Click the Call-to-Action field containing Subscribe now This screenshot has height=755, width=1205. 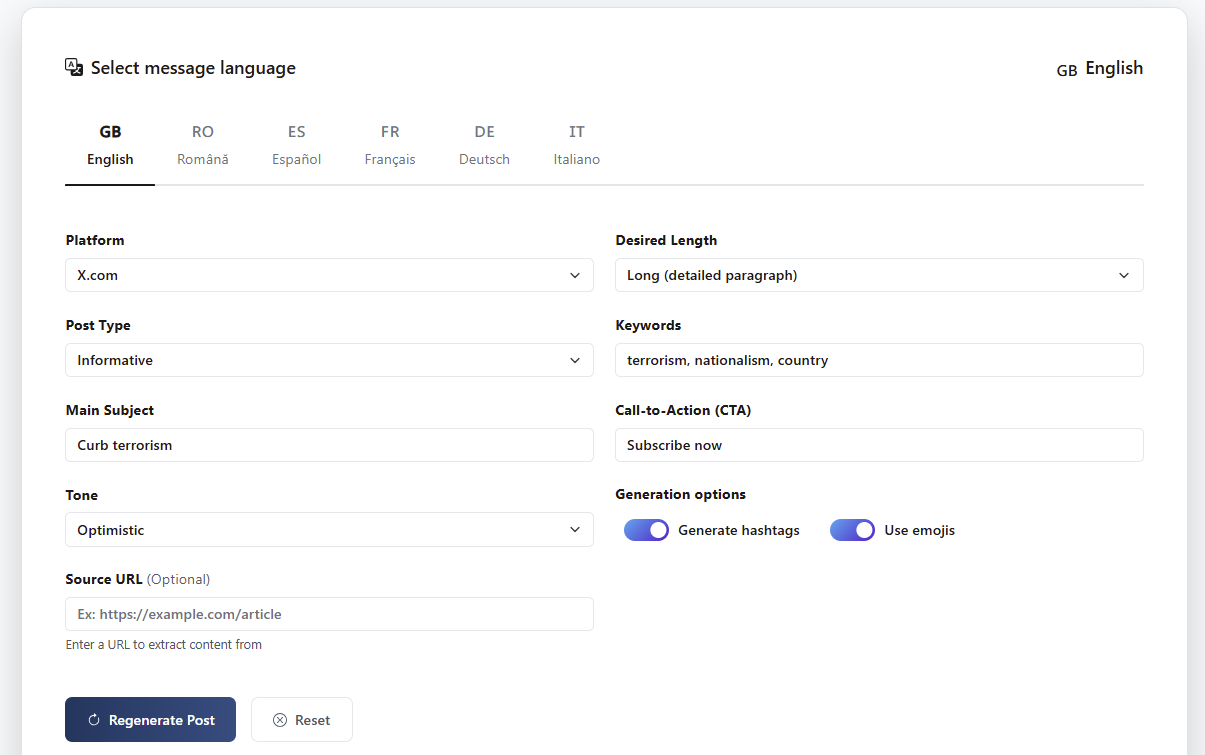[878, 445]
